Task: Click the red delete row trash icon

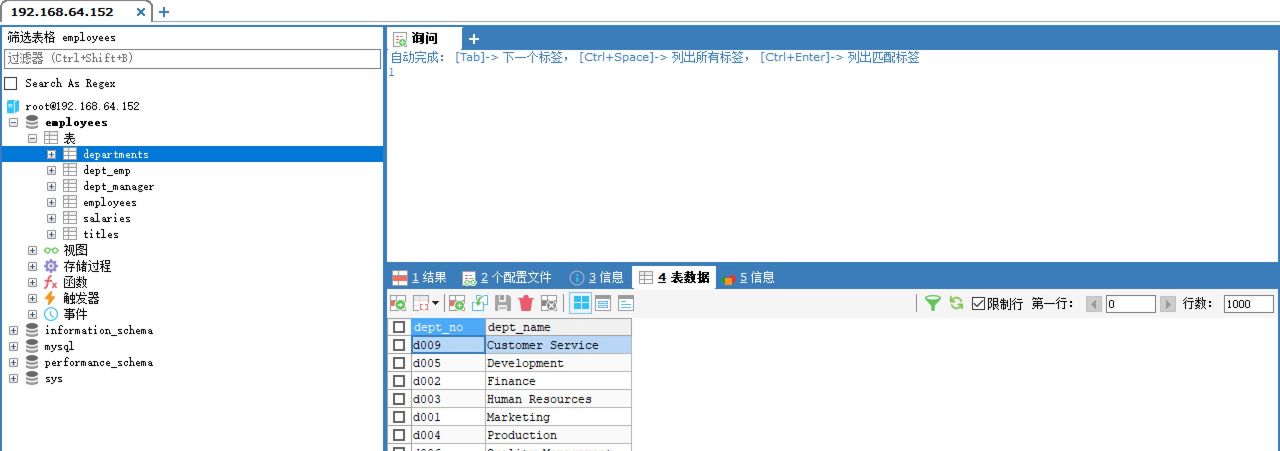Action: click(526, 303)
